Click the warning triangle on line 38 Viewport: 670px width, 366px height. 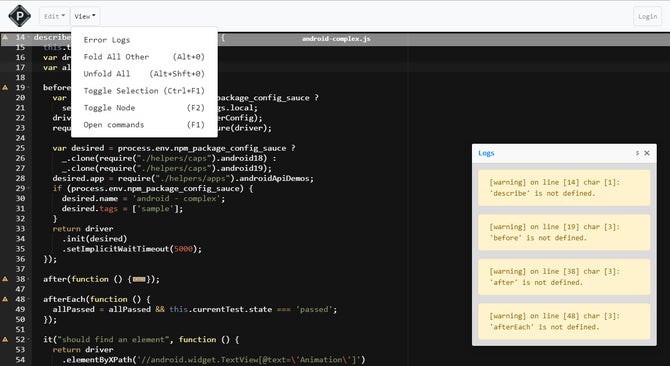pyautogui.click(x=5, y=279)
